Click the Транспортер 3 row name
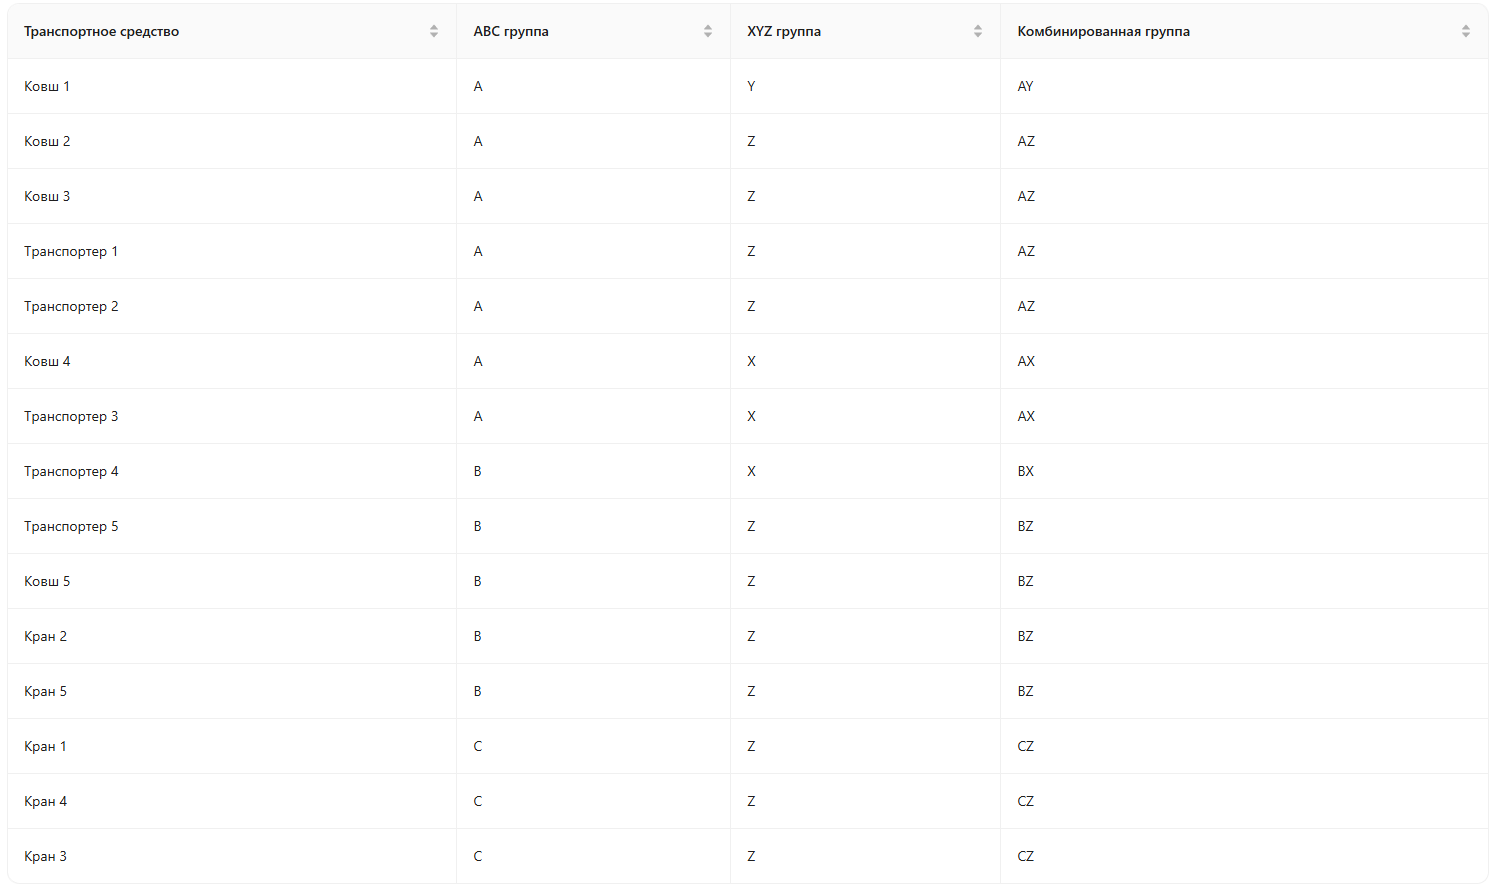This screenshot has height=887, width=1497. pyautogui.click(x=71, y=417)
